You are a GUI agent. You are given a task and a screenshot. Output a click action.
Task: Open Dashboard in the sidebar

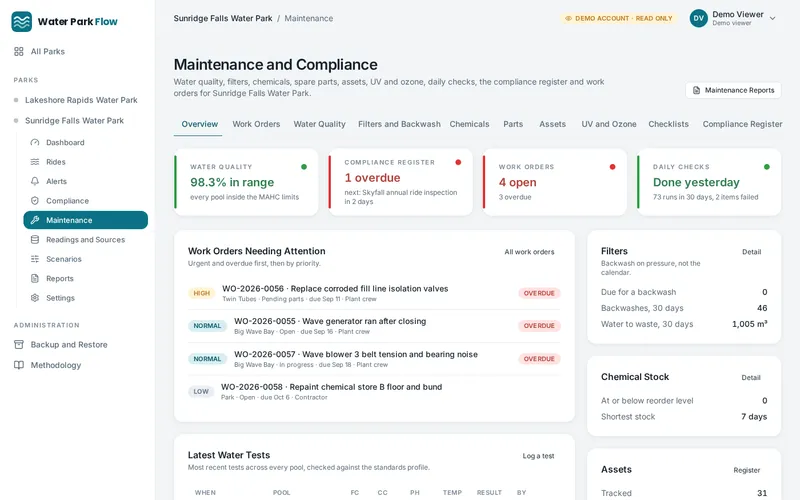click(x=65, y=142)
